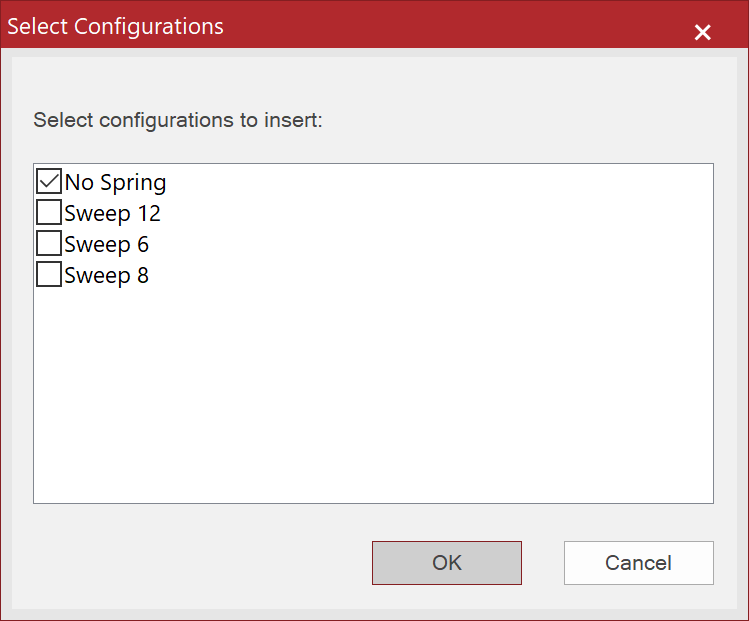The width and height of the screenshot is (749, 621).
Task: Tick the Sweep 6 checkbox
Action: pos(49,243)
